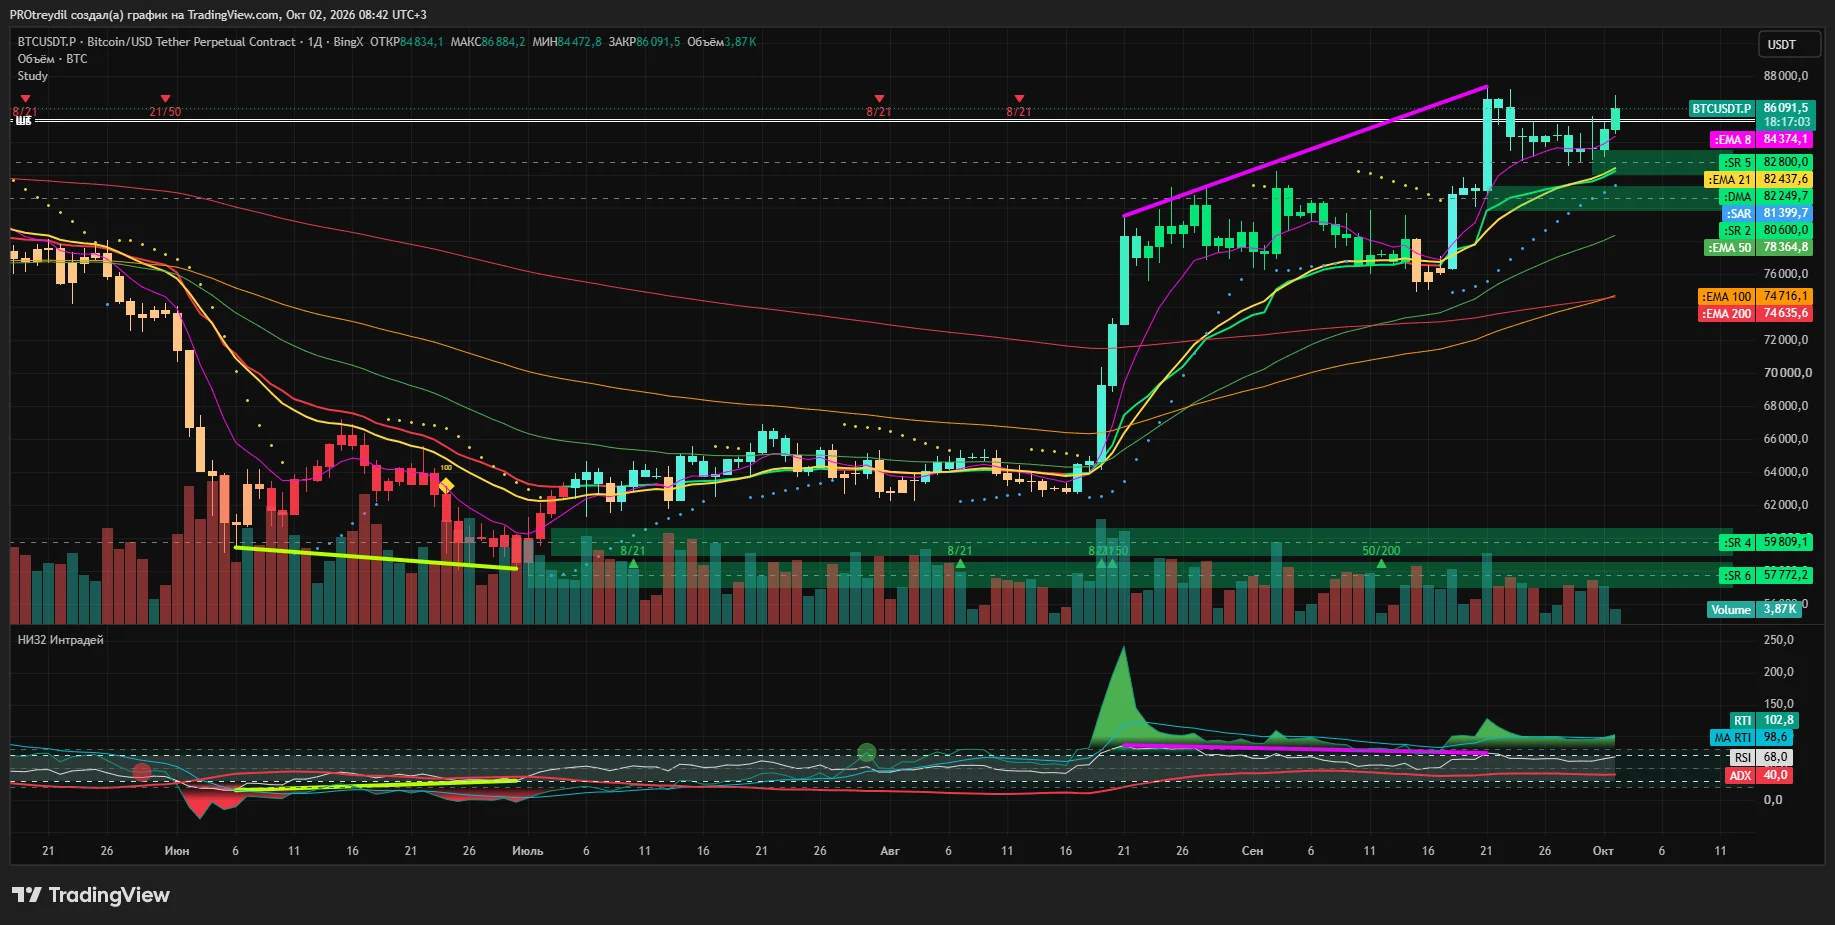The height and width of the screenshot is (925, 1835).
Task: Open the USDT currency selector
Action: pos(1789,44)
